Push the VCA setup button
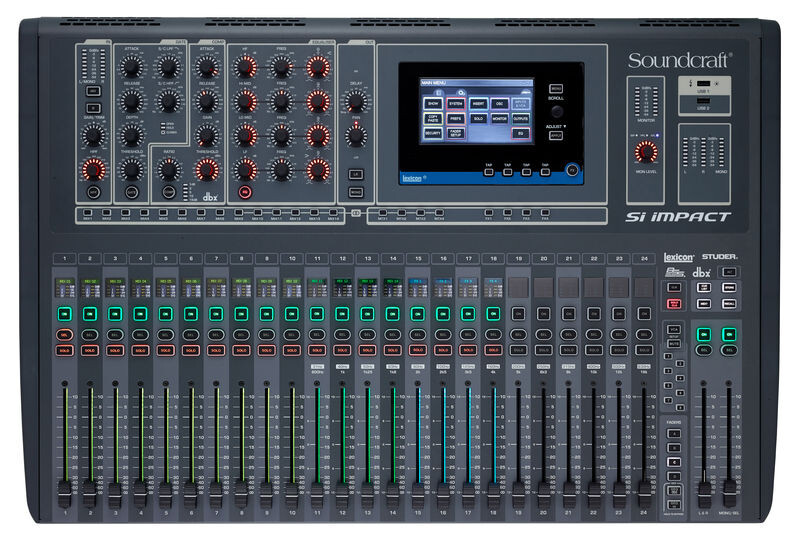The height and width of the screenshot is (542, 800). [673, 329]
